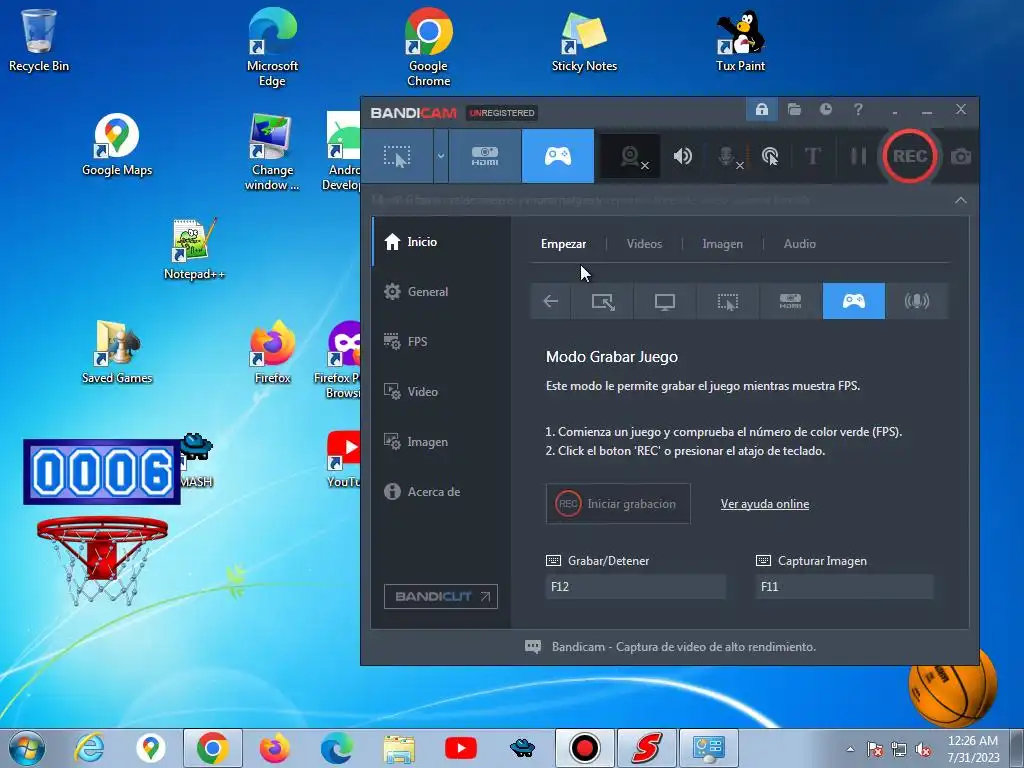Select the HDMI device recording mode in top bar
Screen dimensions: 1024x768
pos(485,156)
